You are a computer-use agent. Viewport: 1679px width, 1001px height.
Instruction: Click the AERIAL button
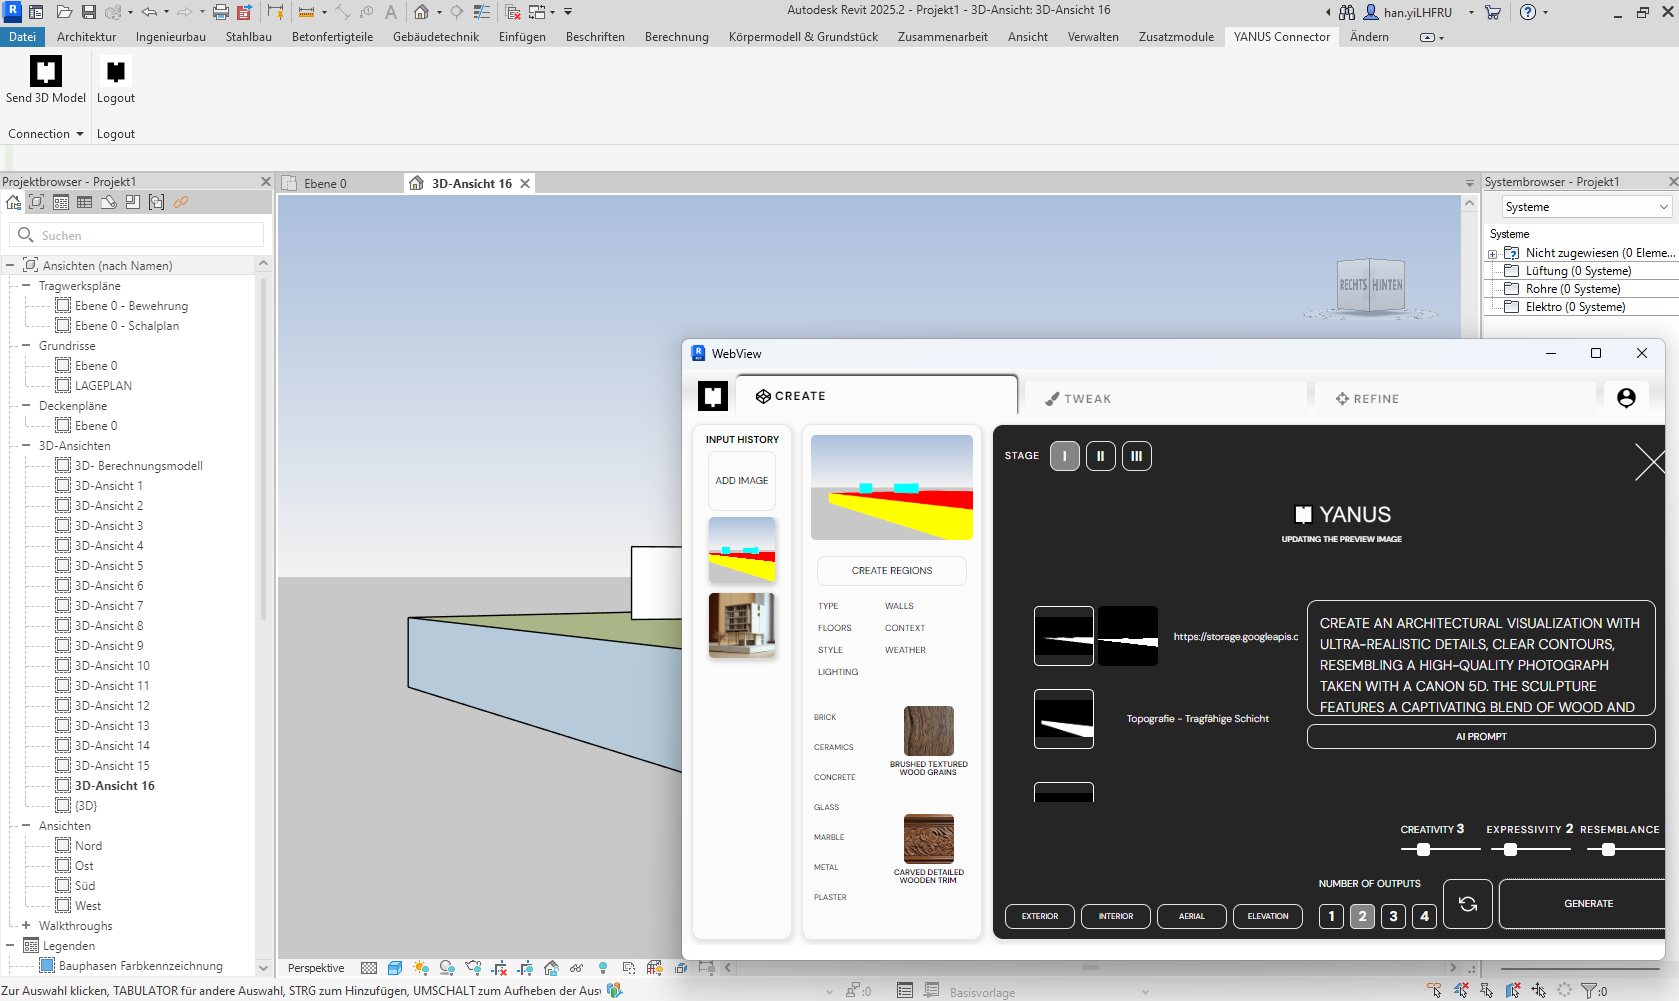(x=1192, y=916)
